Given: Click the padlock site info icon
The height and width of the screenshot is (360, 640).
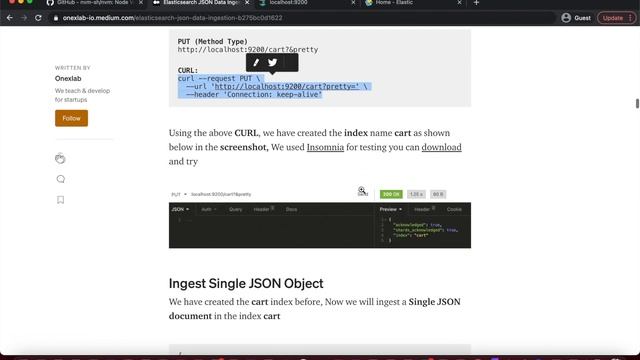Looking at the screenshot, I should pos(56,18).
